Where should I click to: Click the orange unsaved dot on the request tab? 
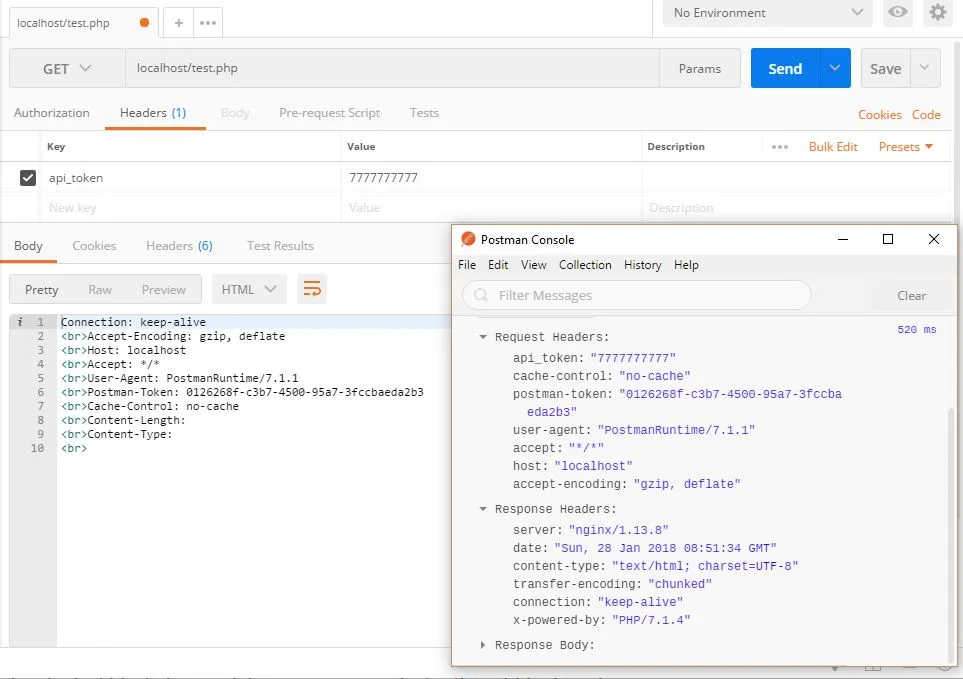tap(144, 23)
